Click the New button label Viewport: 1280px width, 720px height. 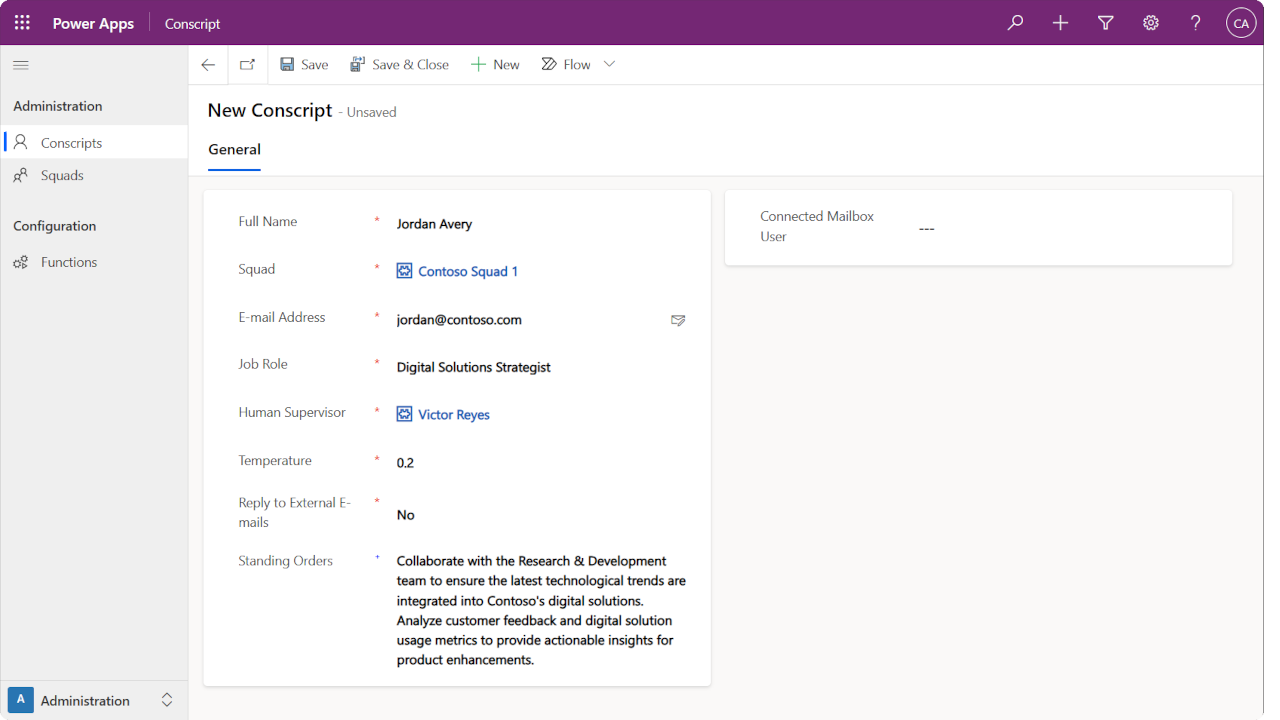[x=506, y=65]
